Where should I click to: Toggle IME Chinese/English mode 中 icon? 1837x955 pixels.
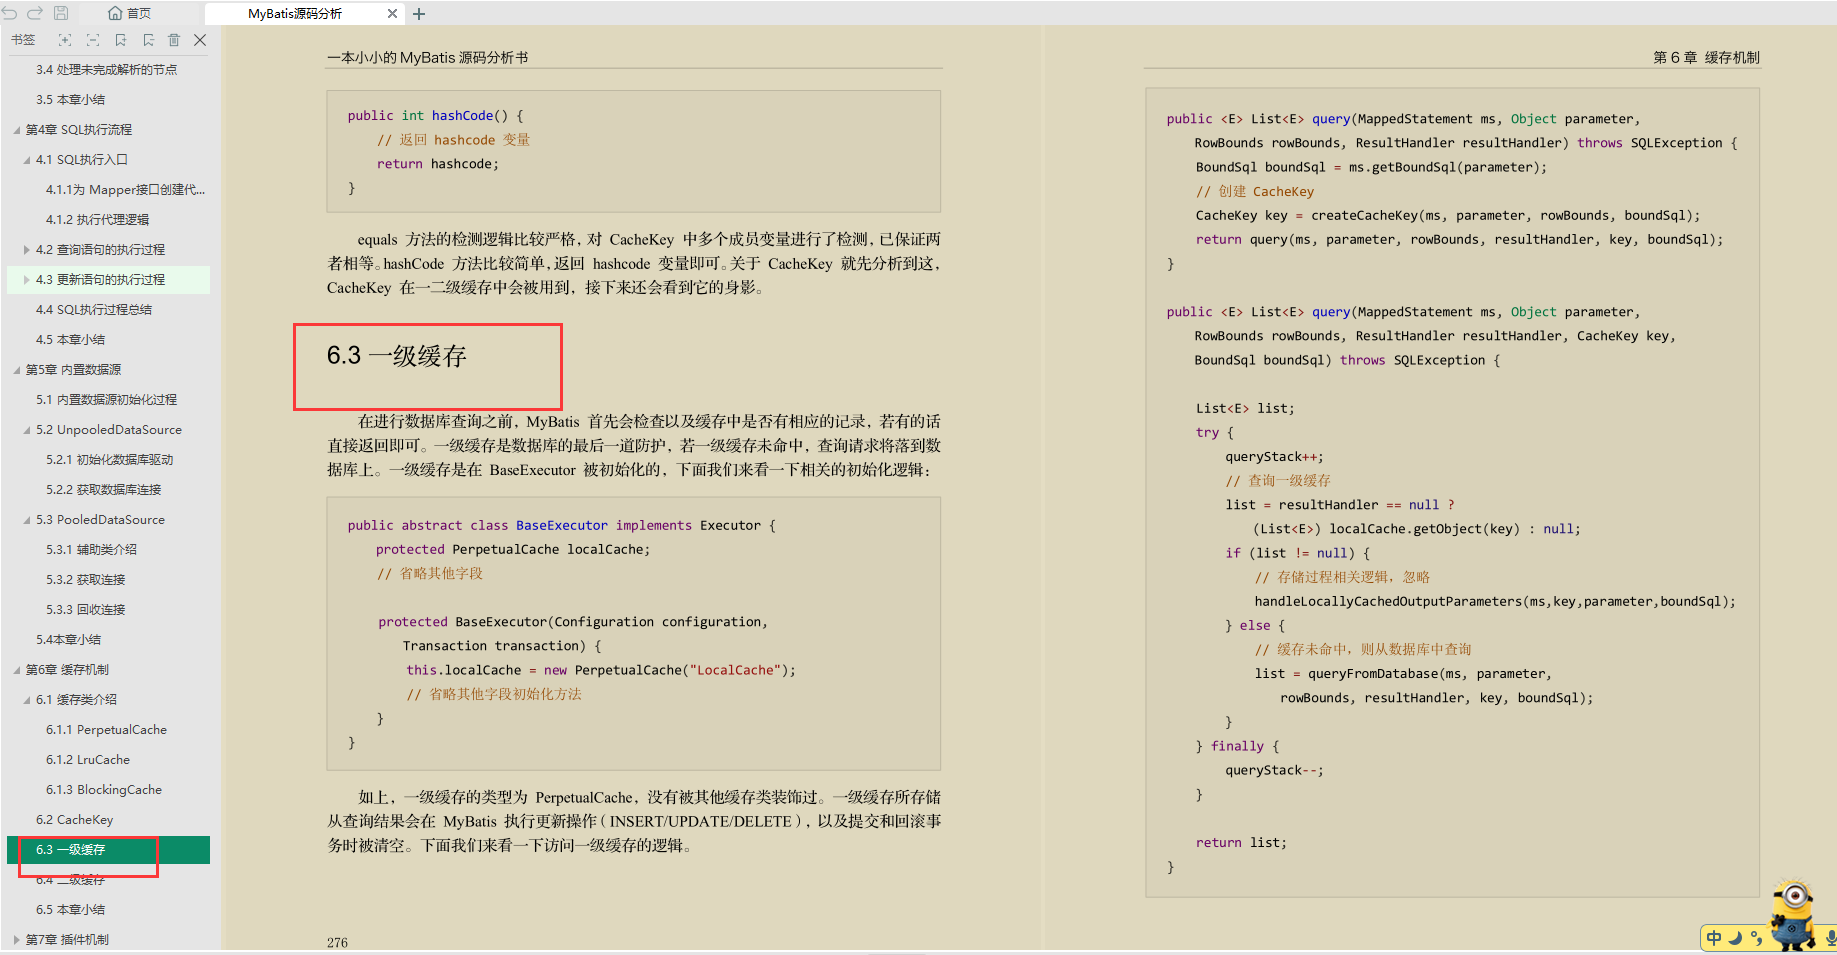point(1714,938)
